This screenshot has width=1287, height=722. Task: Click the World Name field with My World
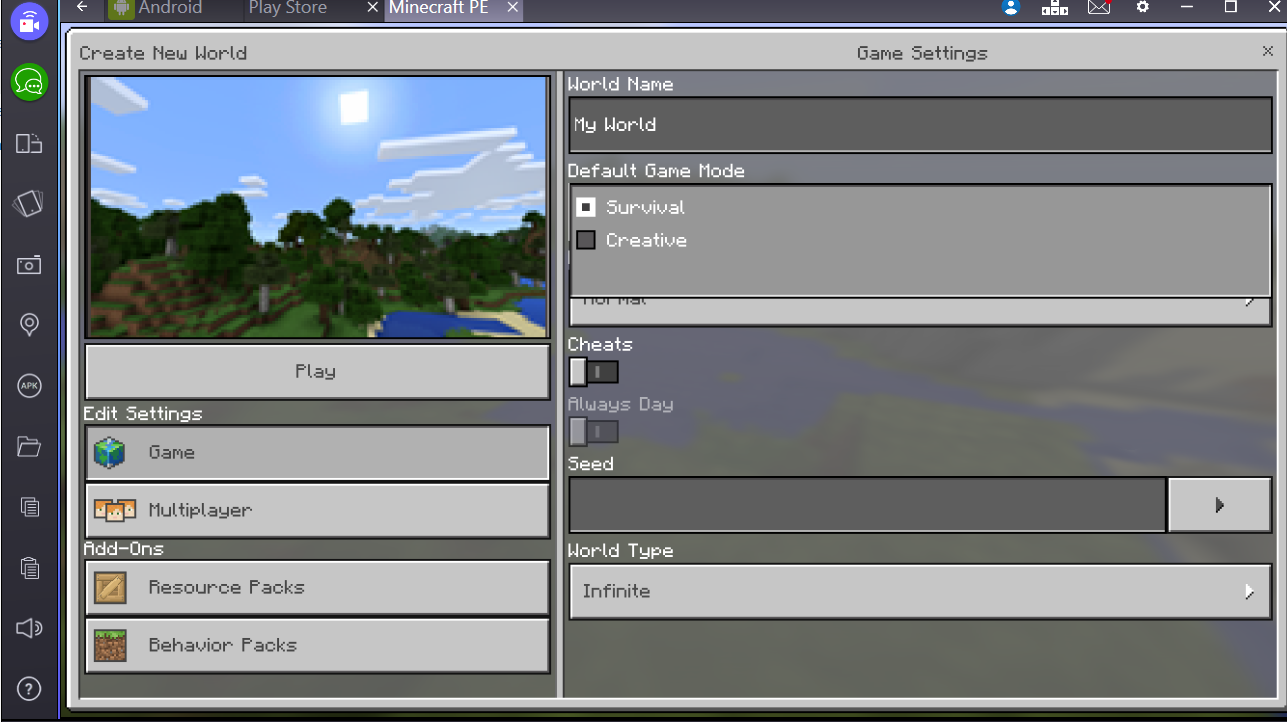click(919, 125)
